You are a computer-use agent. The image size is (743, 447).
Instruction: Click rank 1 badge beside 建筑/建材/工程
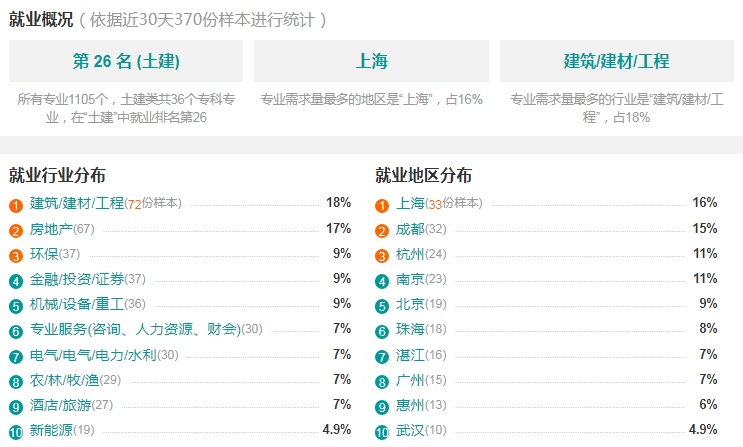tap(16, 206)
